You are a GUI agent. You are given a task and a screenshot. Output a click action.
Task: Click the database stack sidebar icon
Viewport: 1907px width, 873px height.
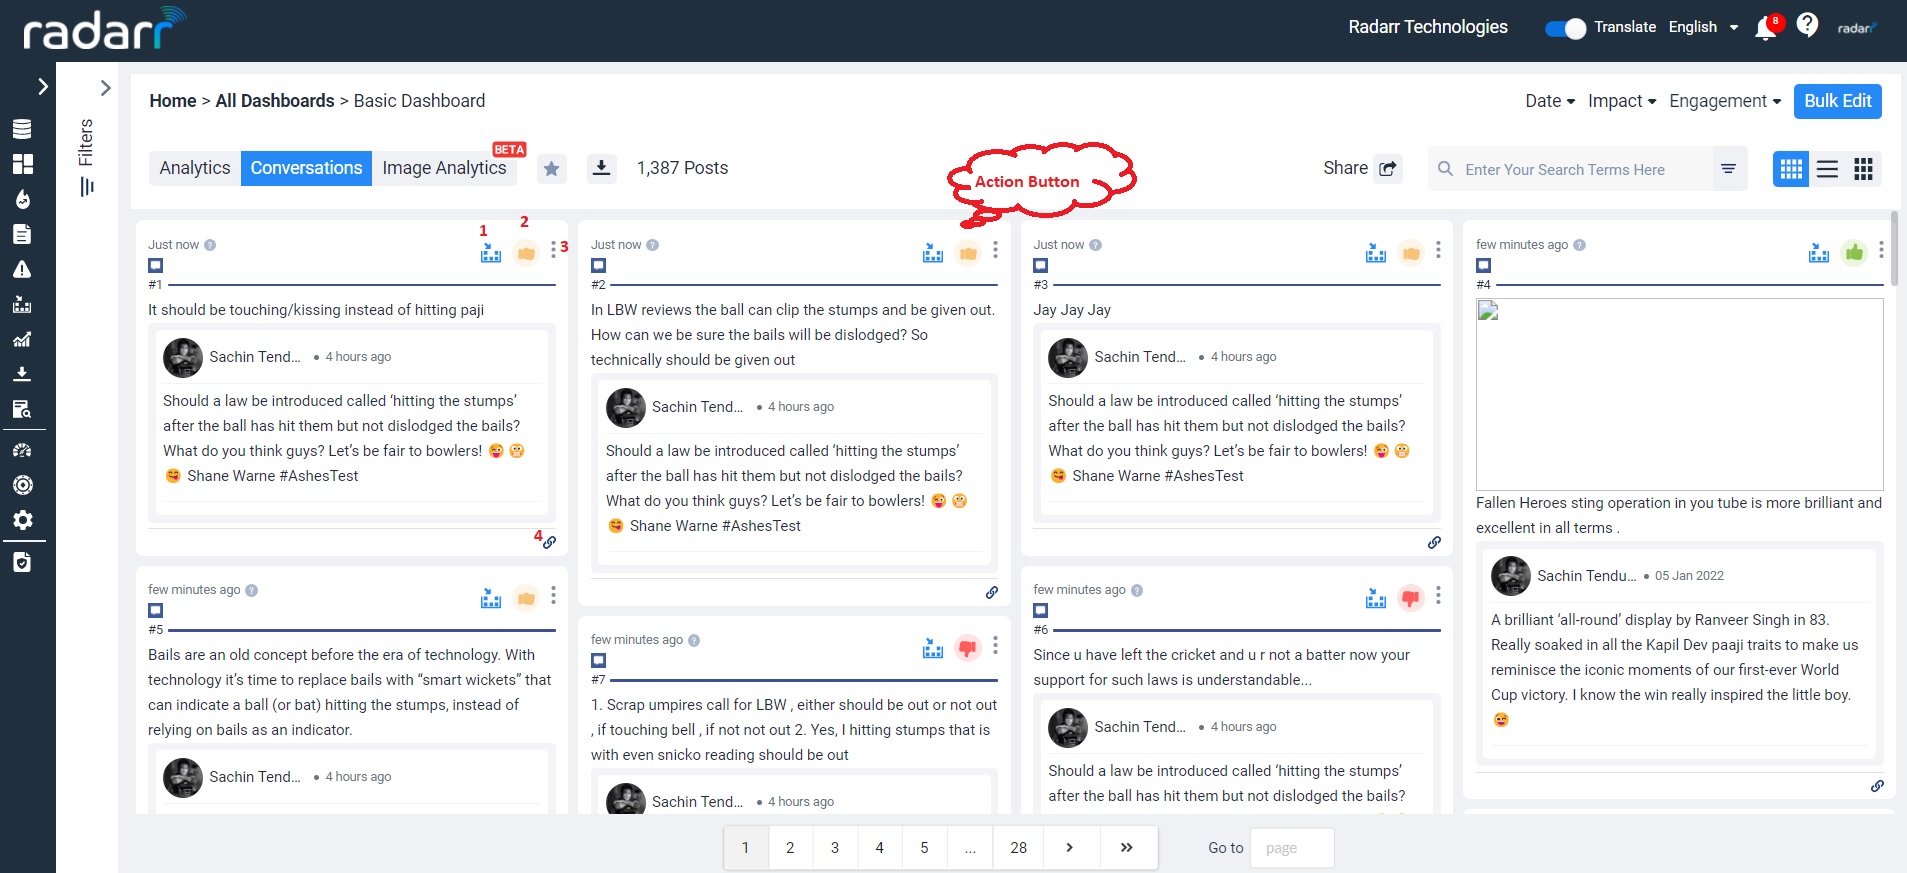point(22,128)
